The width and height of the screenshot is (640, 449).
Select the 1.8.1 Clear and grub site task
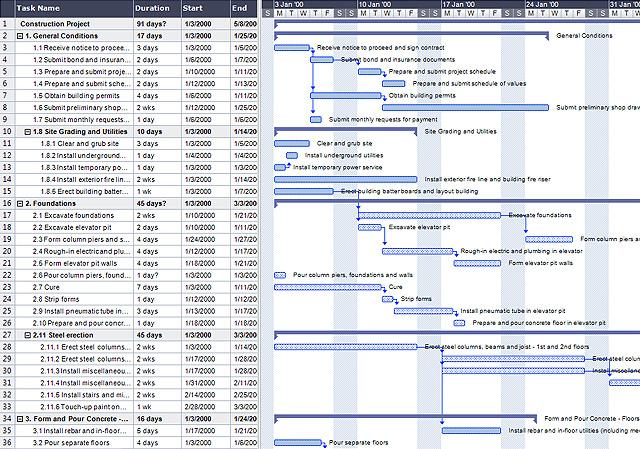pos(80,144)
